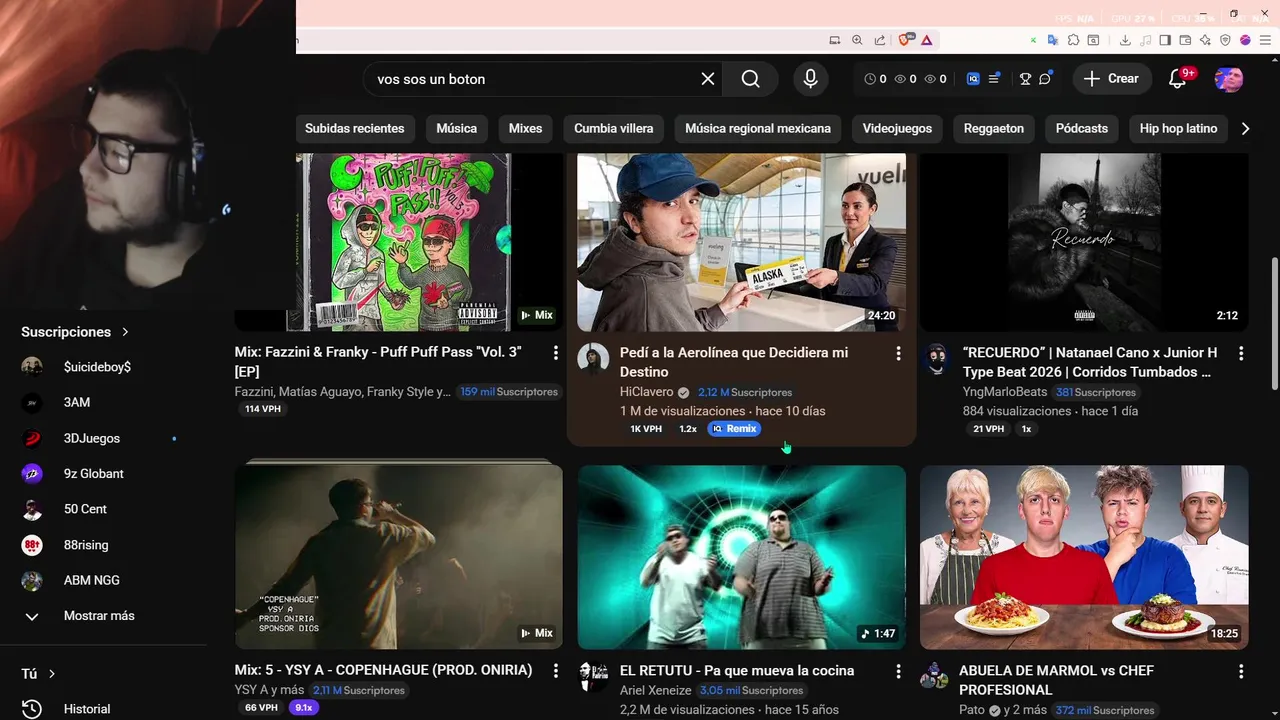Expand the Suscripciones section chevron
The height and width of the screenshot is (720, 1280).
coord(125,332)
